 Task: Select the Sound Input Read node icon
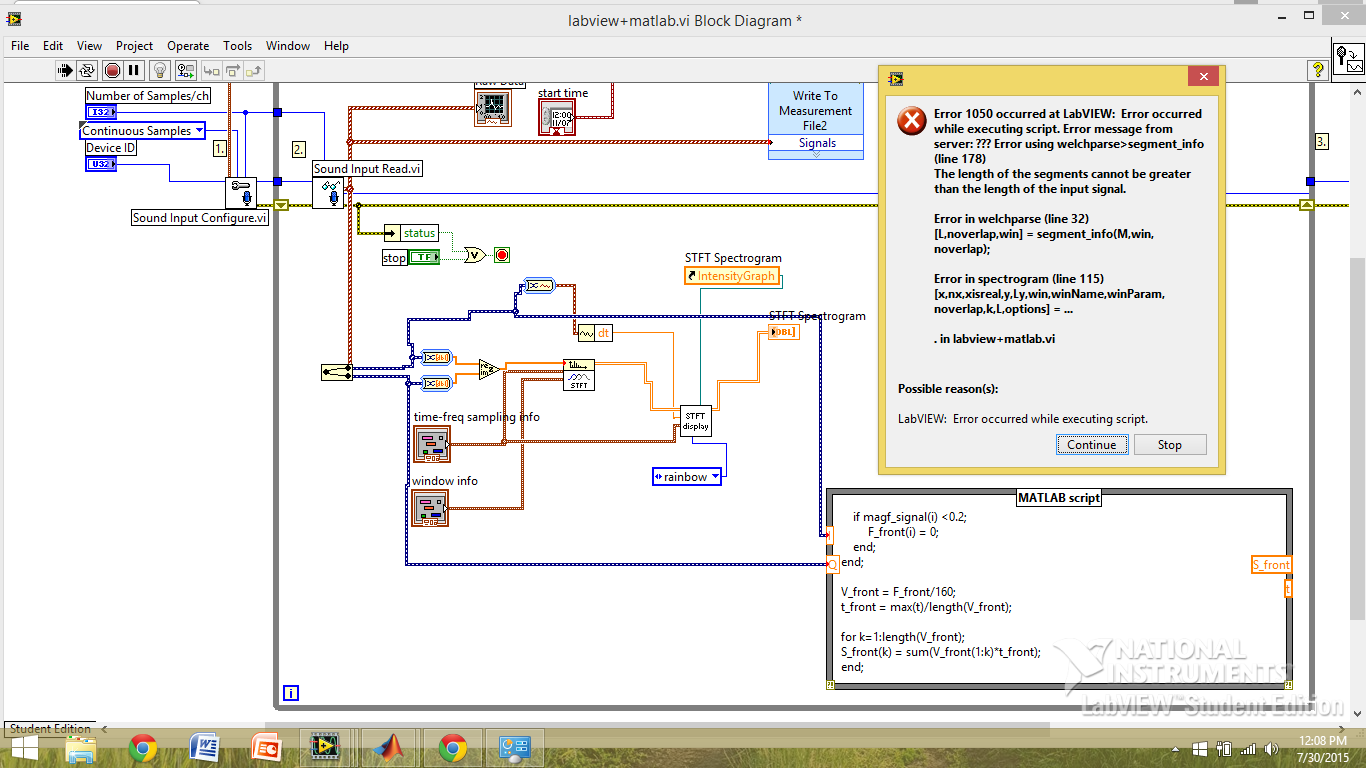(328, 193)
